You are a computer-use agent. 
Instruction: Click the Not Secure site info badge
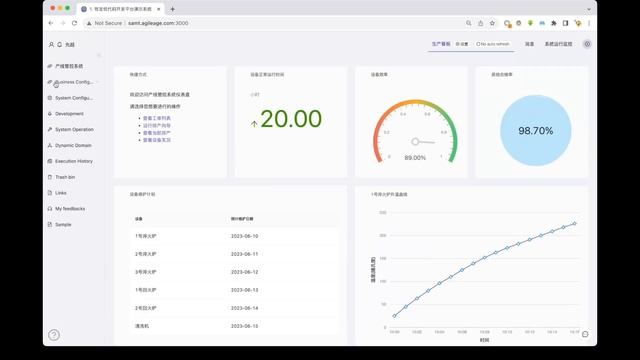click(x=104, y=23)
